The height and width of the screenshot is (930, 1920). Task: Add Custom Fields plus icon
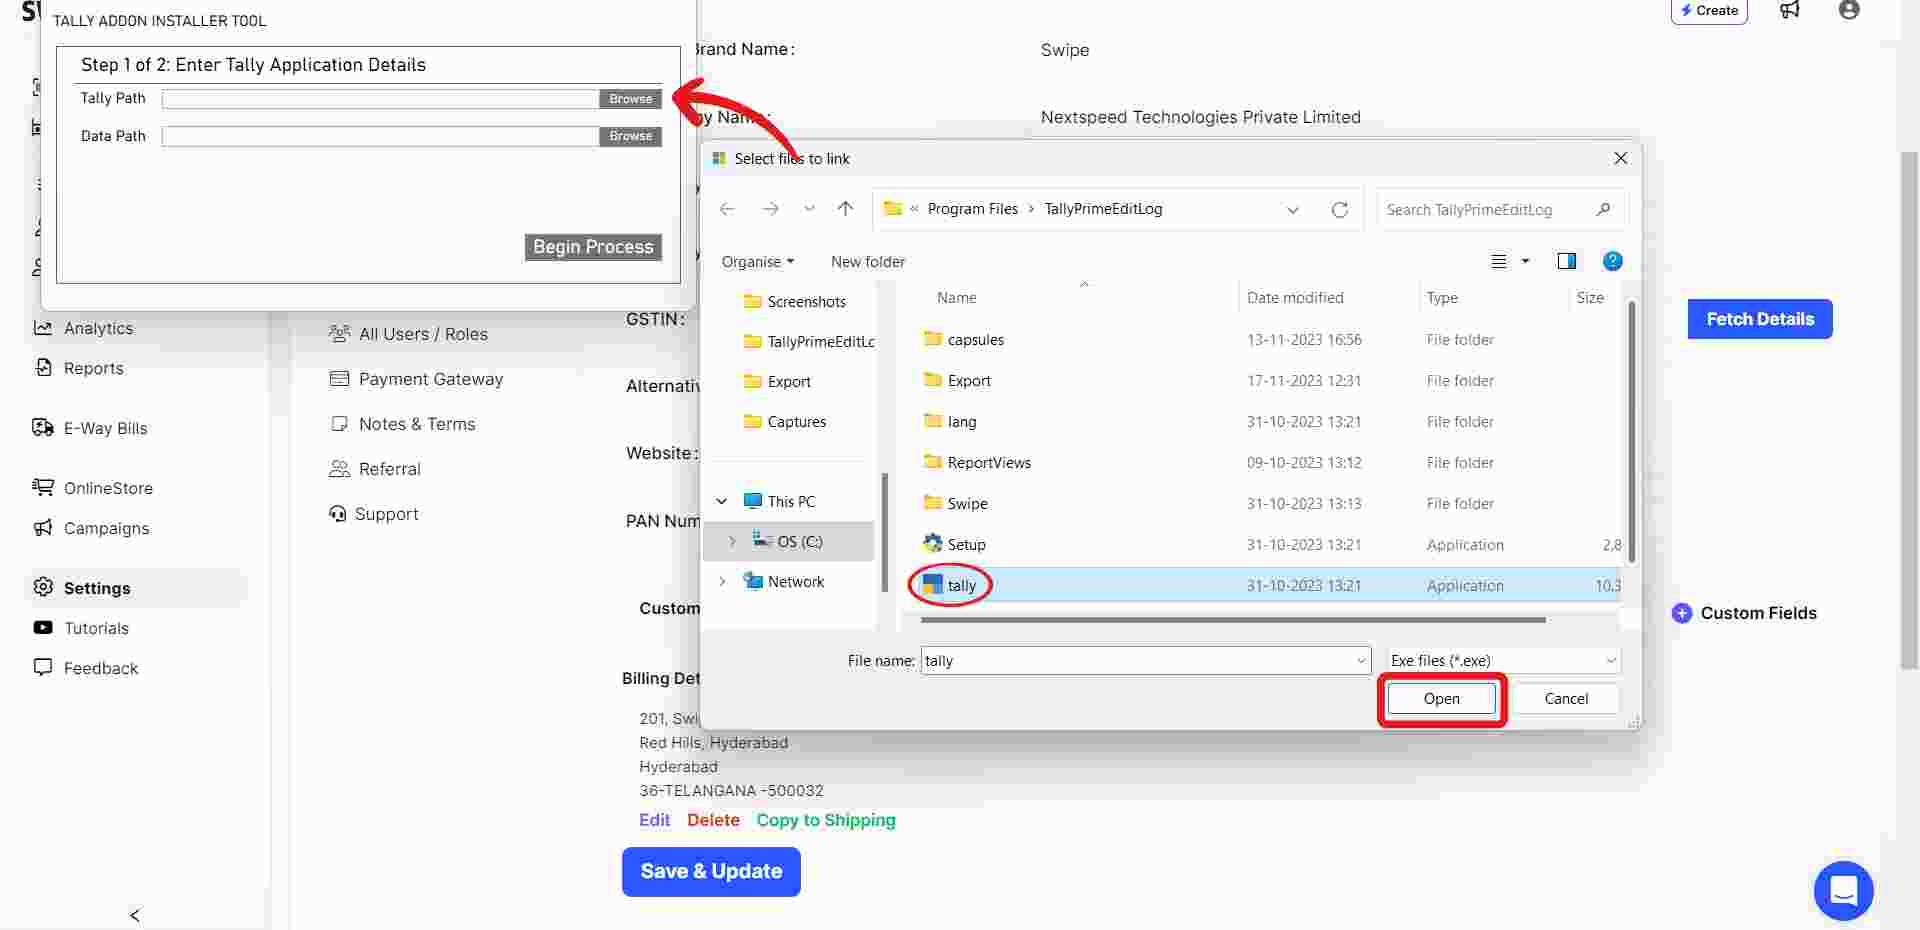click(x=1682, y=614)
